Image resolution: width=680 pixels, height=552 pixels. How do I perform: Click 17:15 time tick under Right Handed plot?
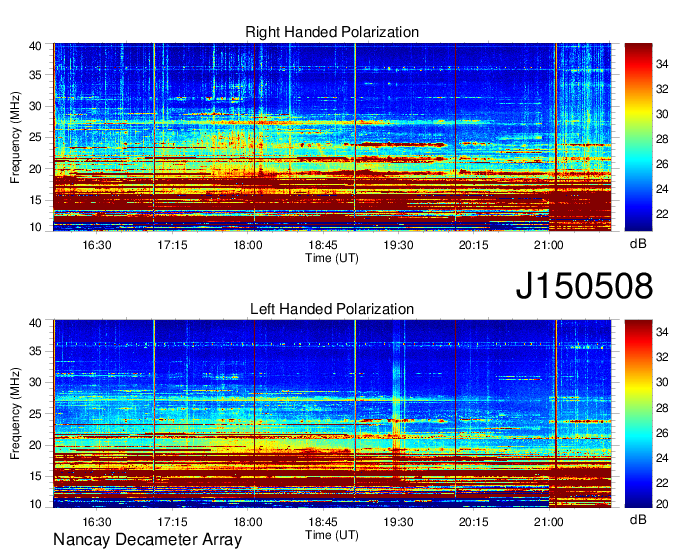[172, 245]
